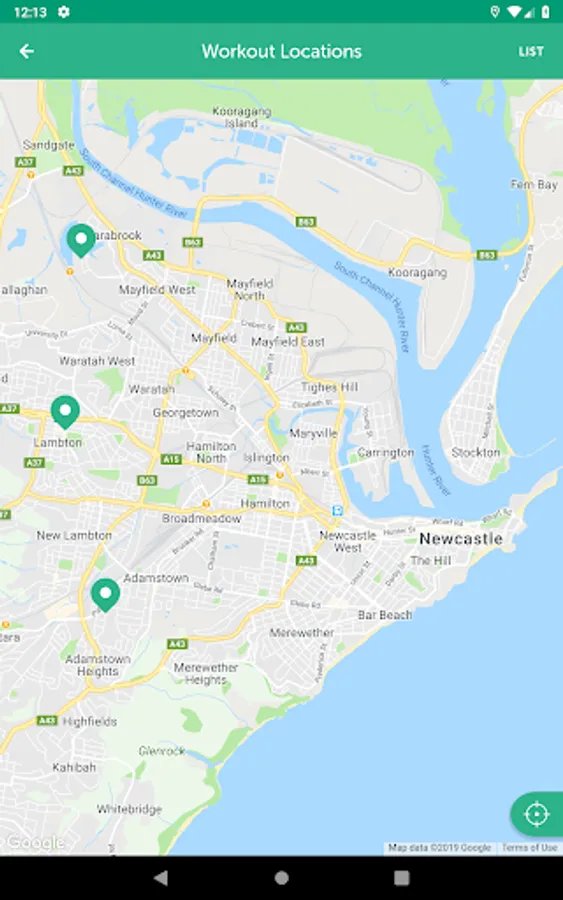Tap the Android home navigation button
This screenshot has height=900, width=563.
[x=281, y=878]
